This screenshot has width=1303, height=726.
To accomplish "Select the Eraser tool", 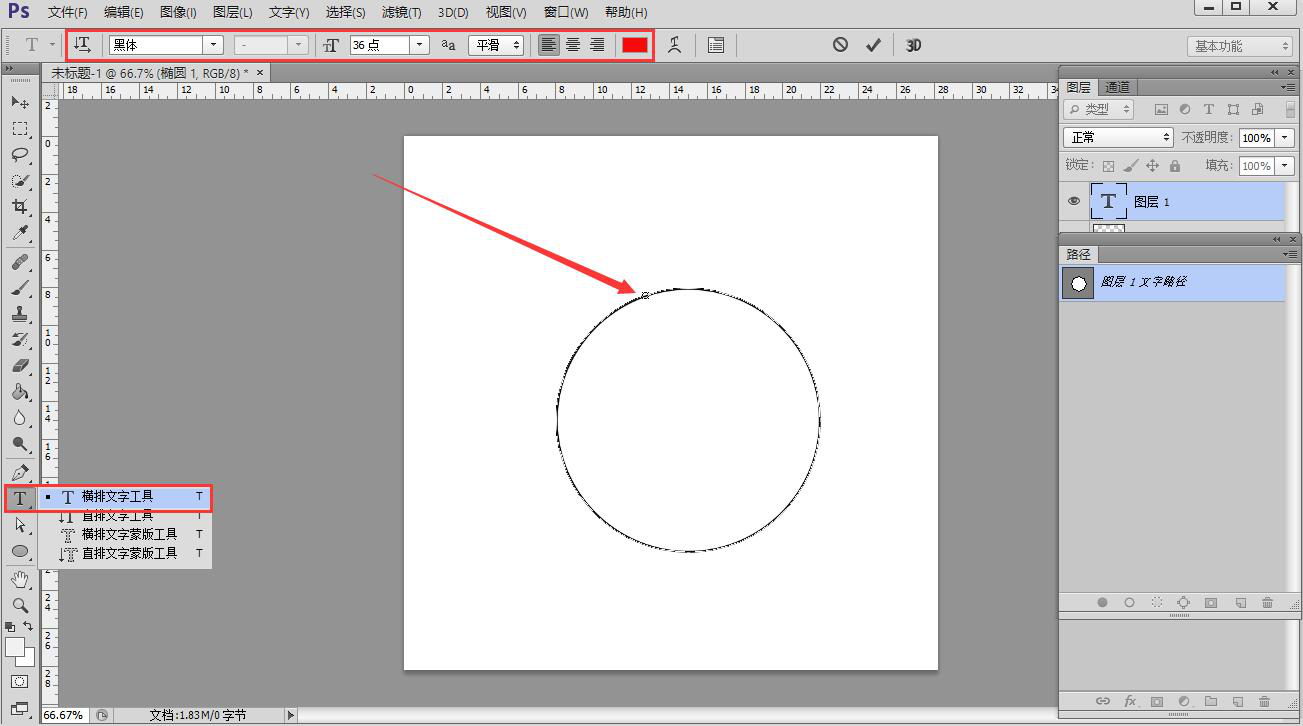I will pyautogui.click(x=19, y=366).
